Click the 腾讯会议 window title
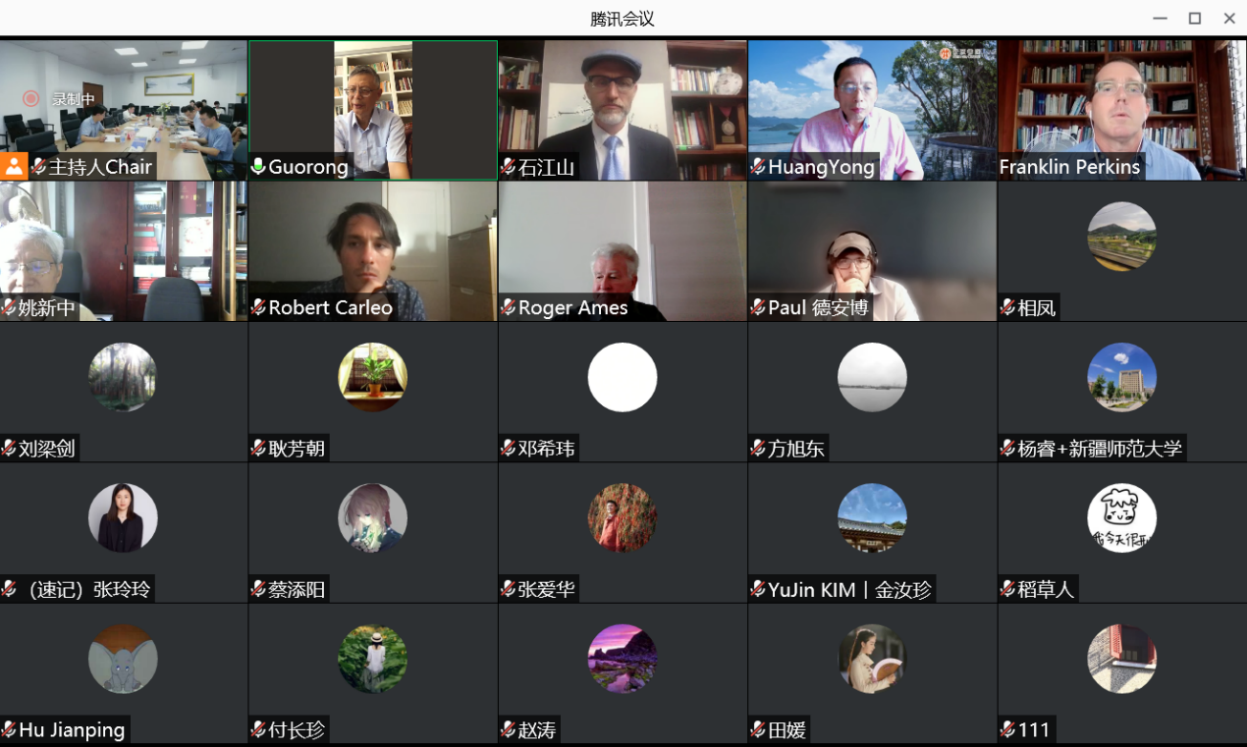 [622, 18]
